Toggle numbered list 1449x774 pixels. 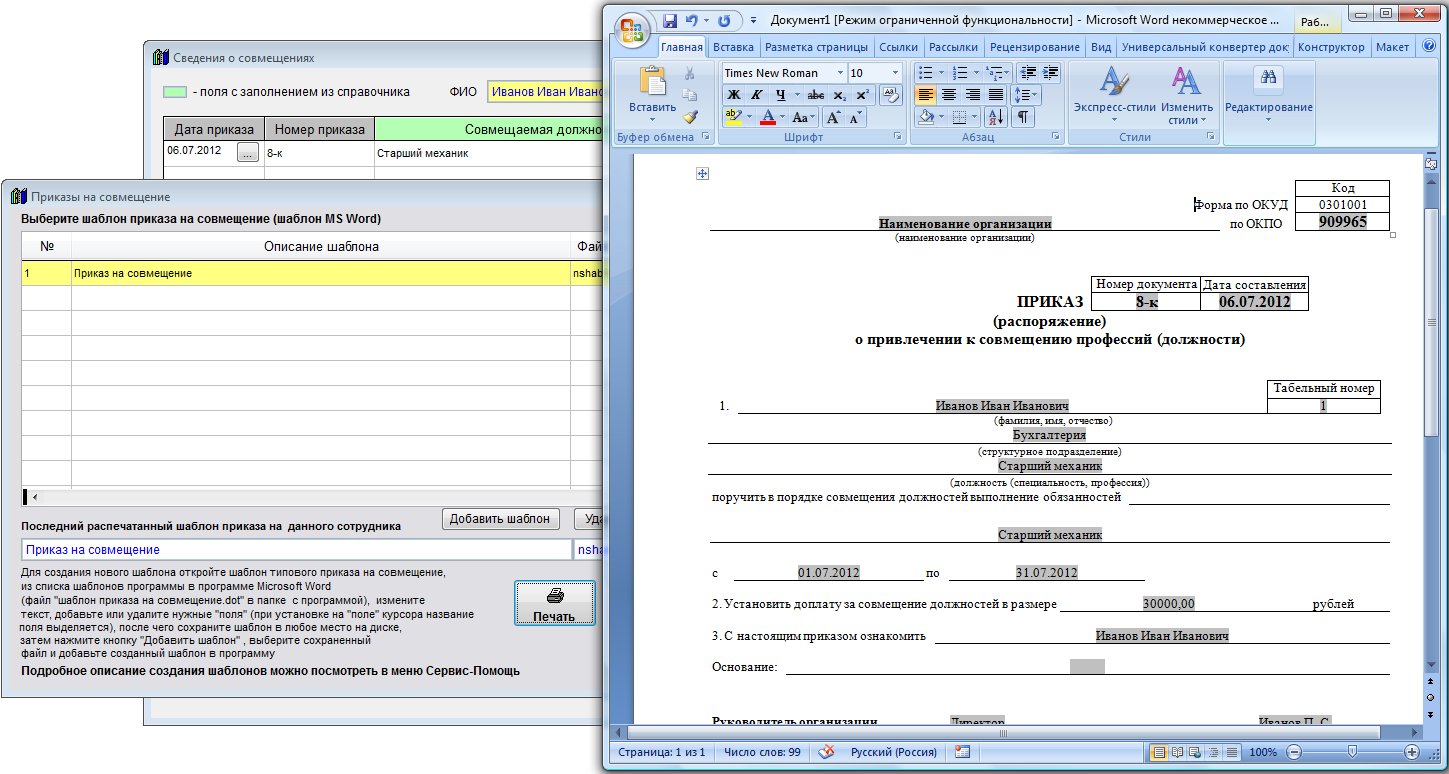961,73
